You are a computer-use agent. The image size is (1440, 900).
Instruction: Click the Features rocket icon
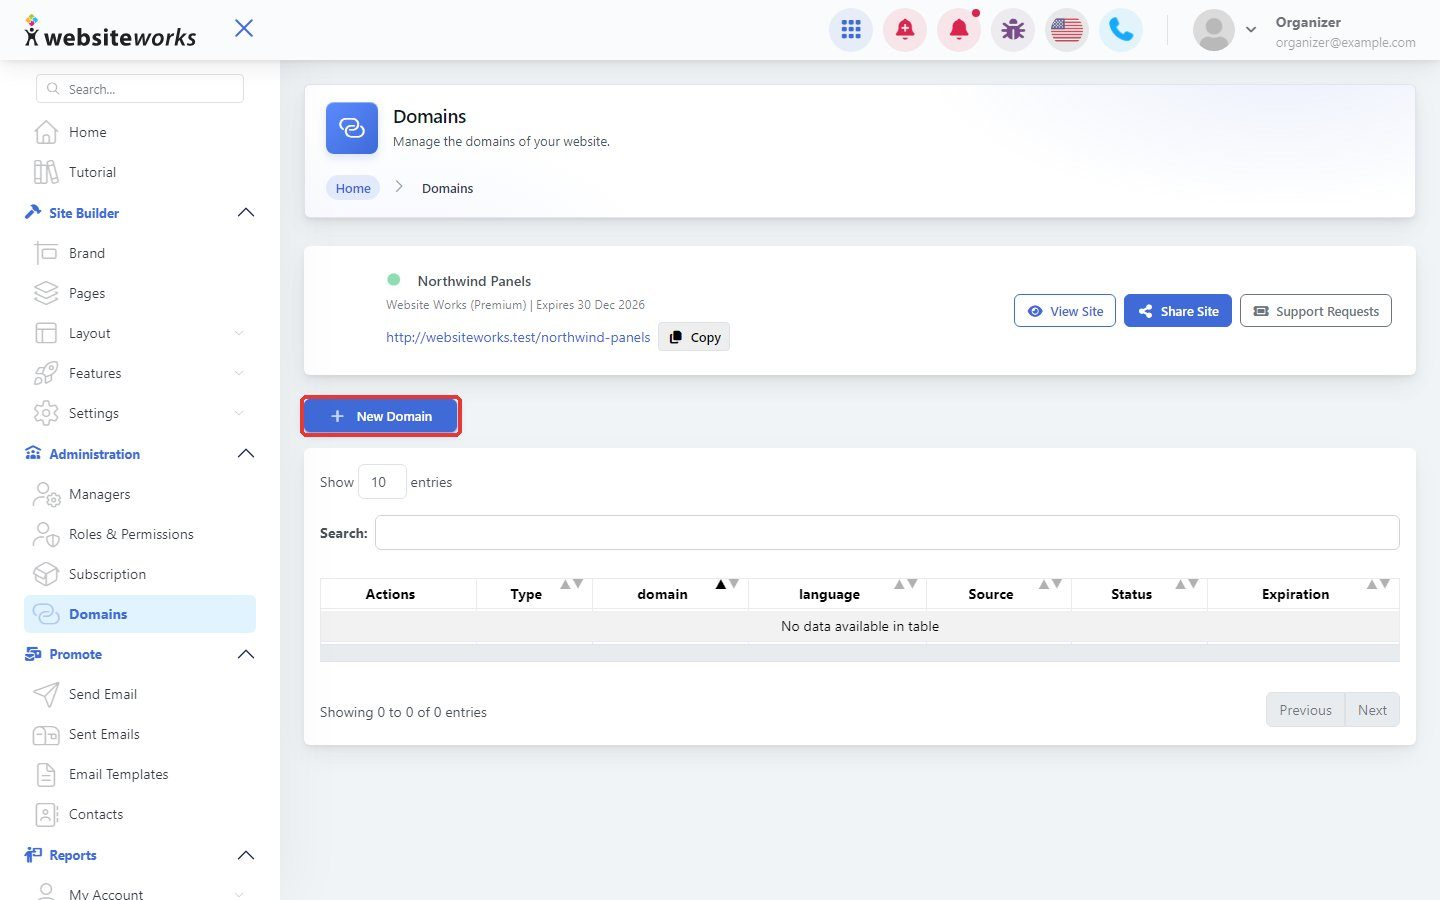coord(46,373)
